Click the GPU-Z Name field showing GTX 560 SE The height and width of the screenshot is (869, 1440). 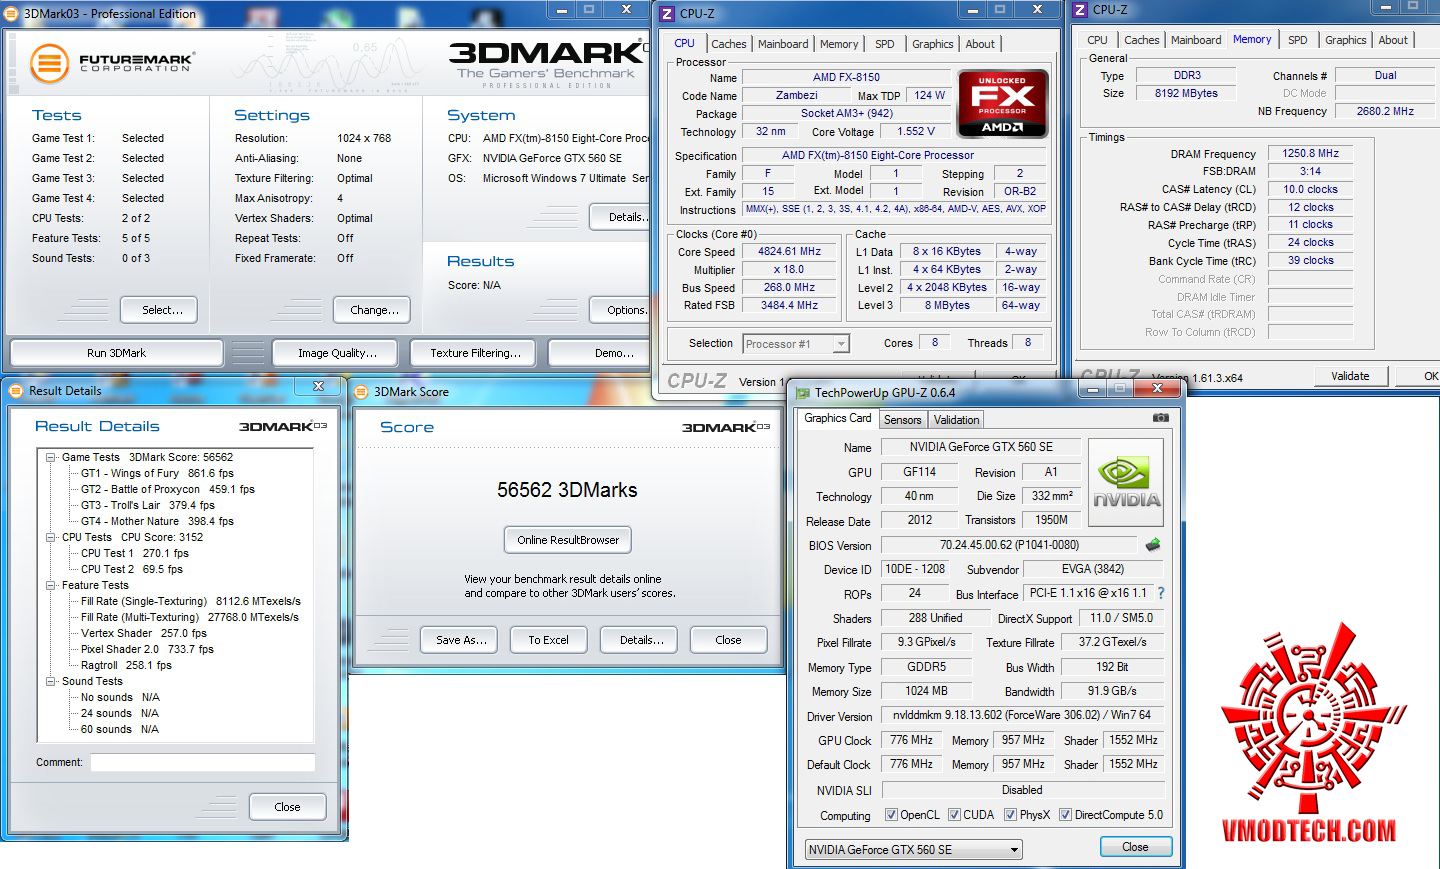click(981, 447)
